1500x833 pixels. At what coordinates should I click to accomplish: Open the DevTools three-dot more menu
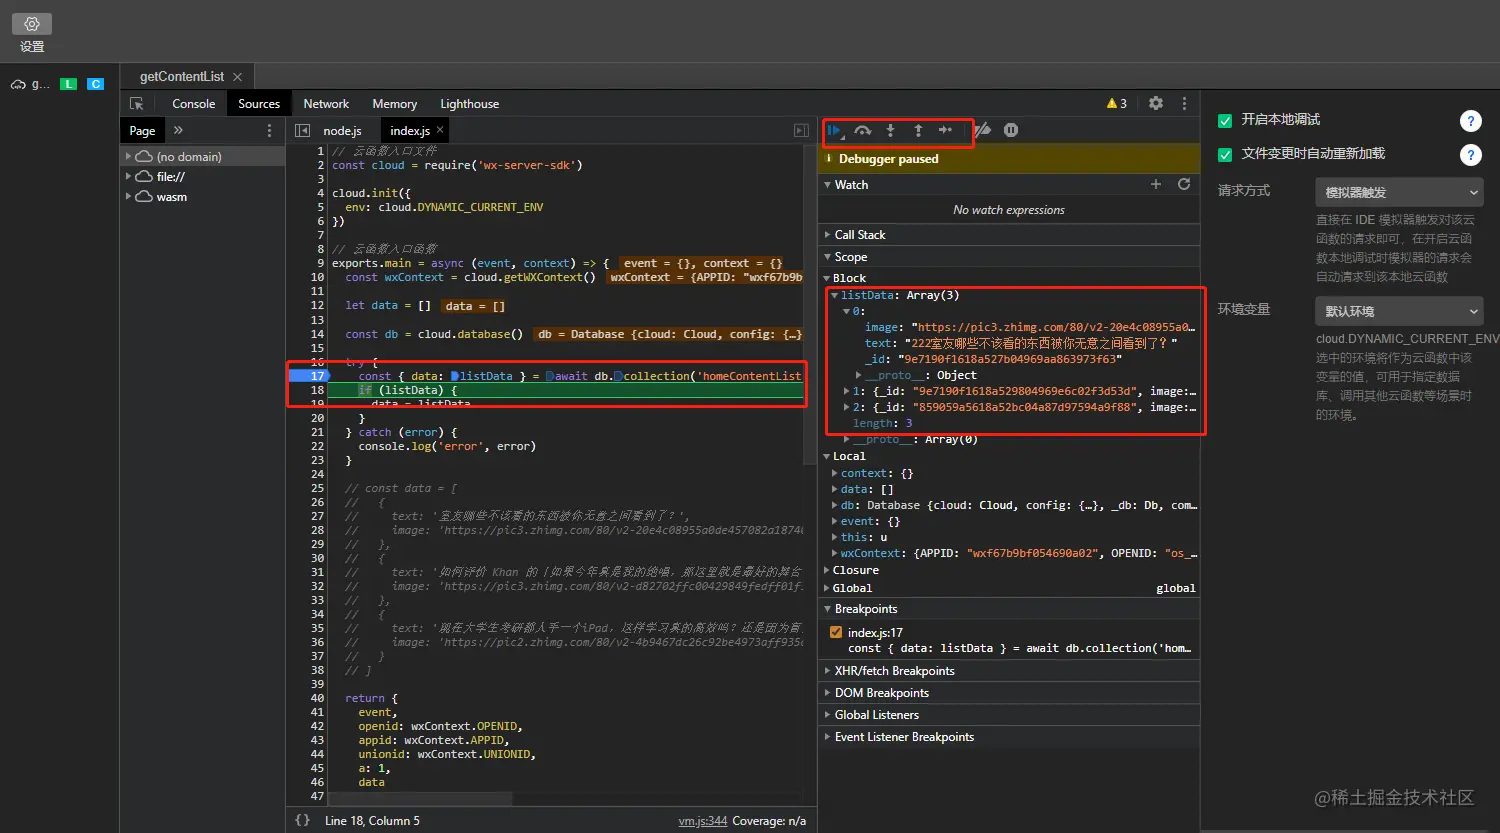click(x=1184, y=103)
